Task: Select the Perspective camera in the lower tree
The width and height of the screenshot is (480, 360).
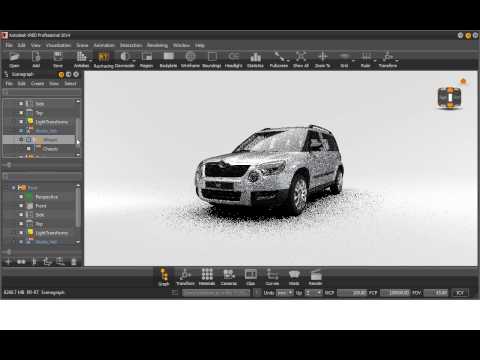Action: tap(47, 197)
